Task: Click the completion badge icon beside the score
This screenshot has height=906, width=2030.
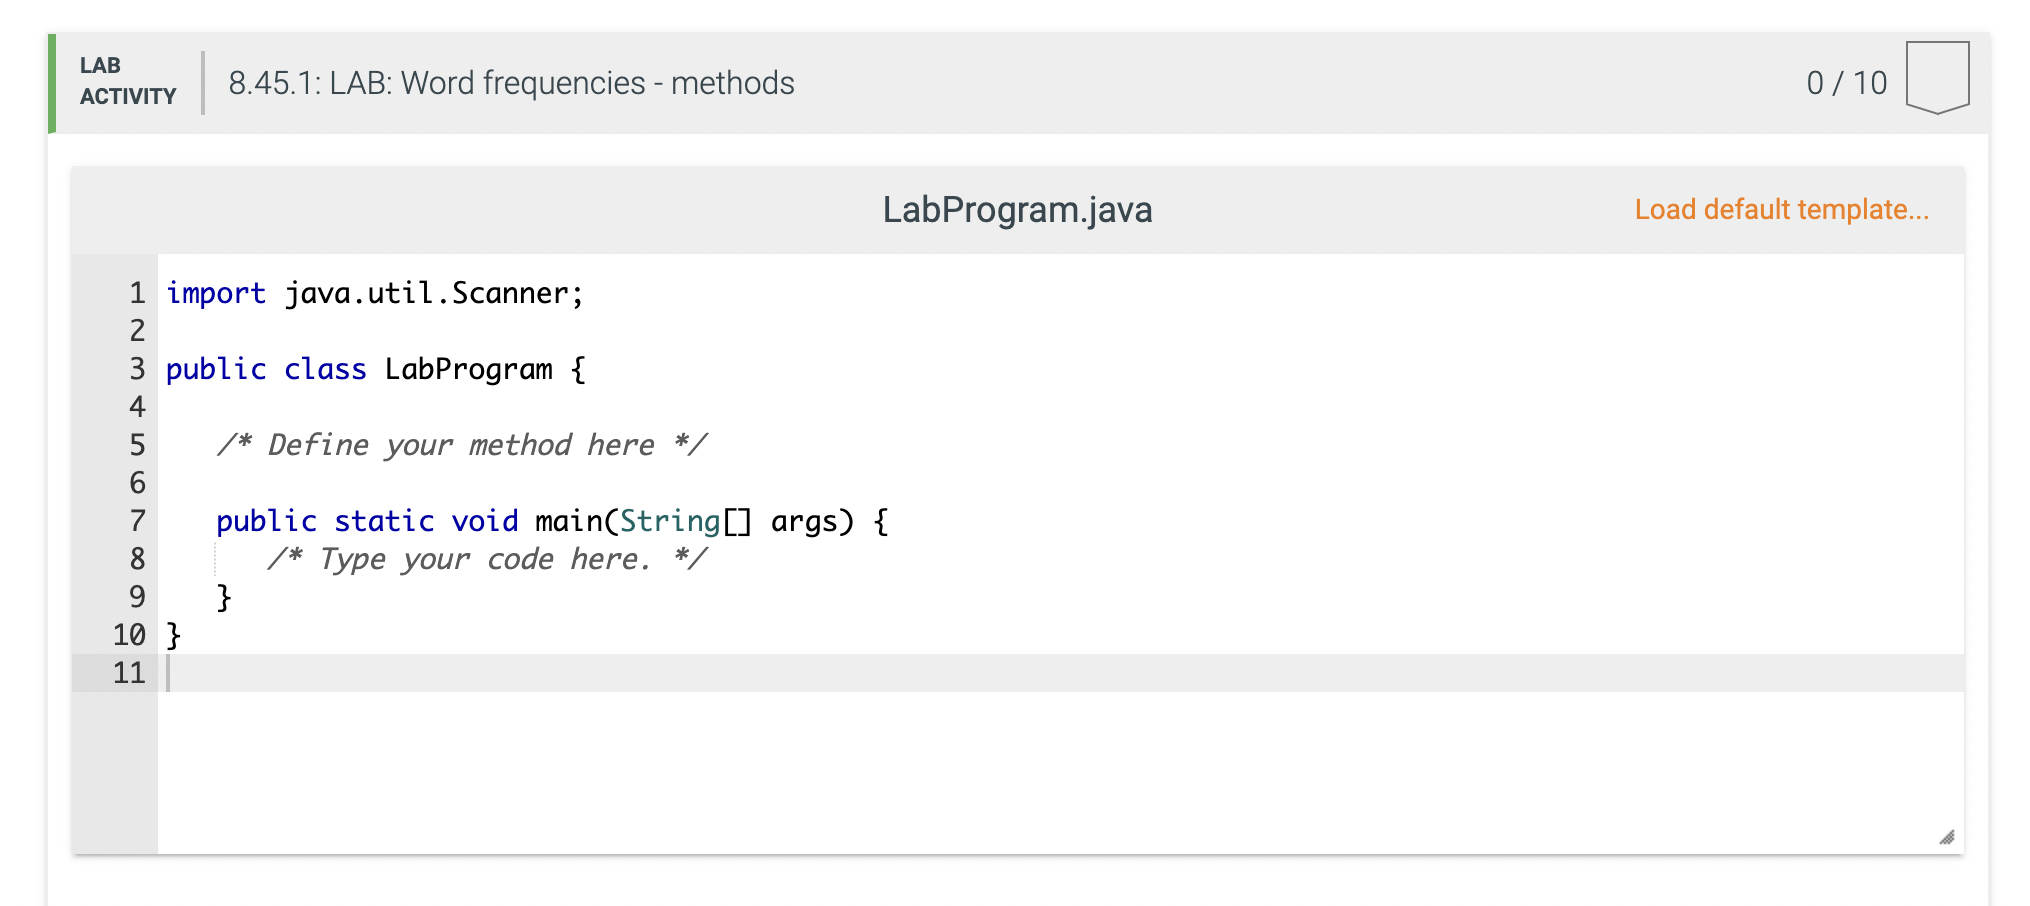Action: 1937,77
